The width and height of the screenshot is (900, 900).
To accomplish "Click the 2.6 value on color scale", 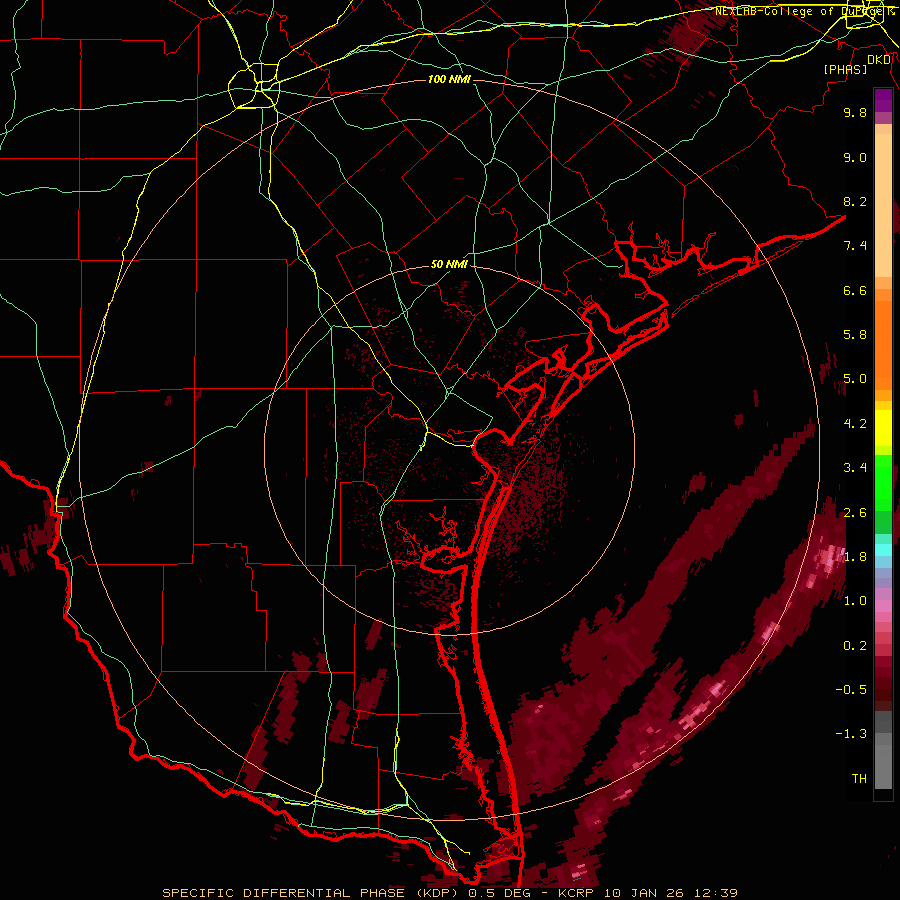I will [x=855, y=513].
